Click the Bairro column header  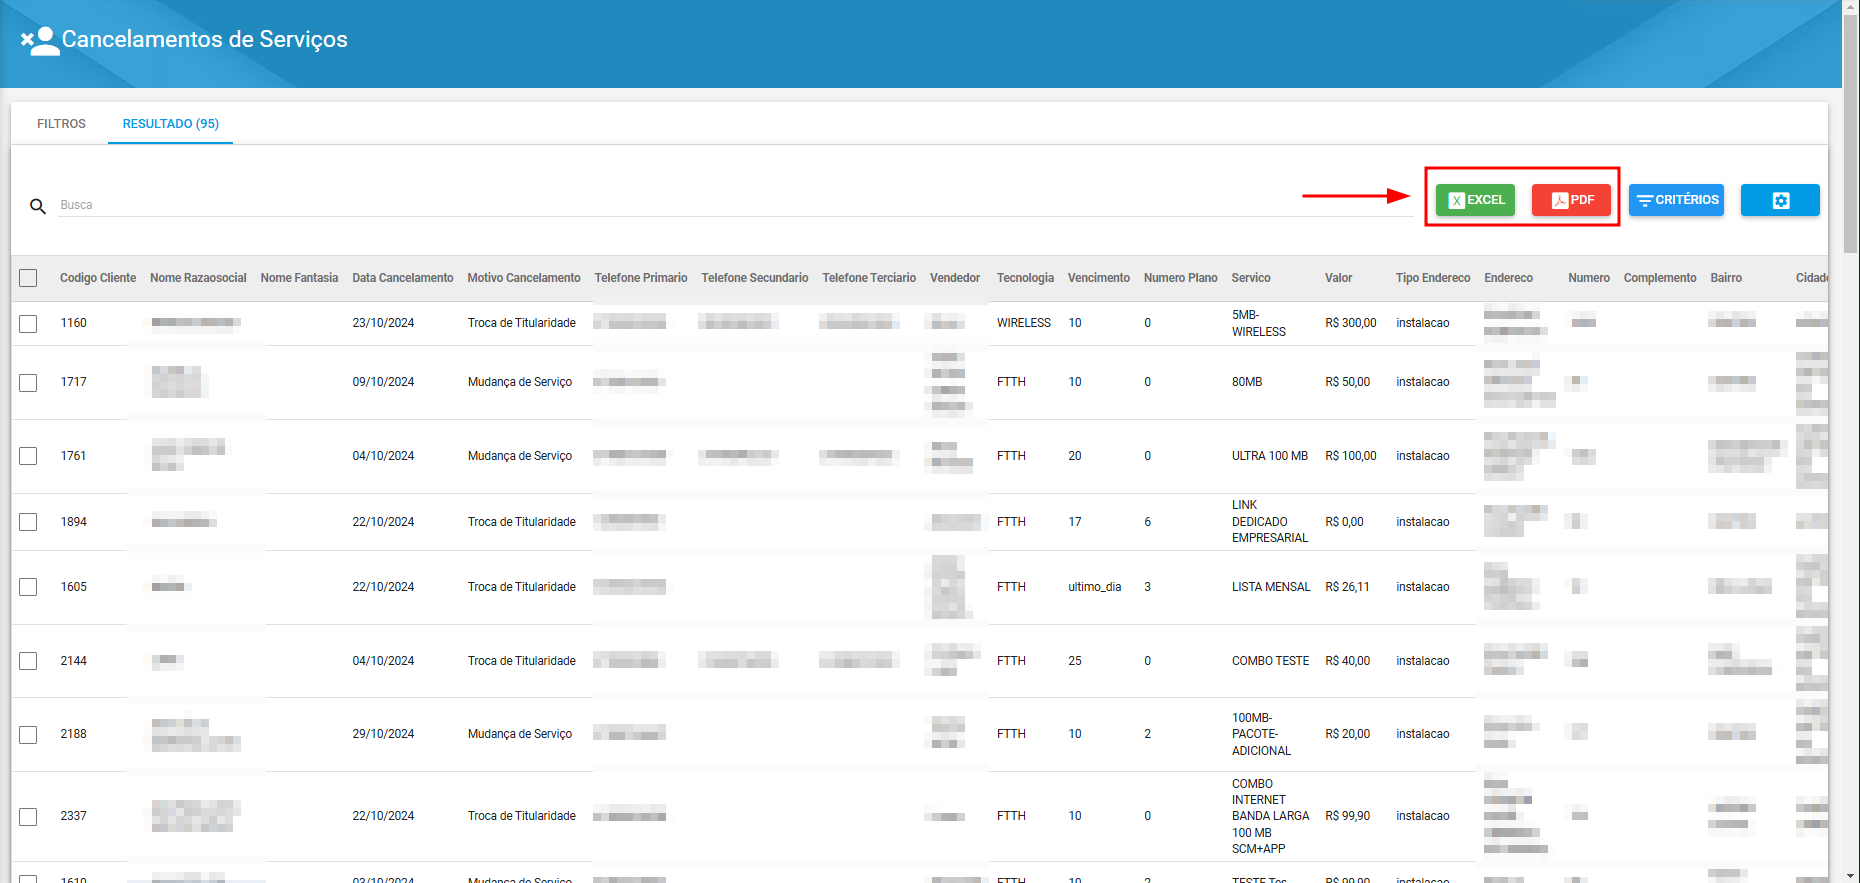pos(1726,278)
